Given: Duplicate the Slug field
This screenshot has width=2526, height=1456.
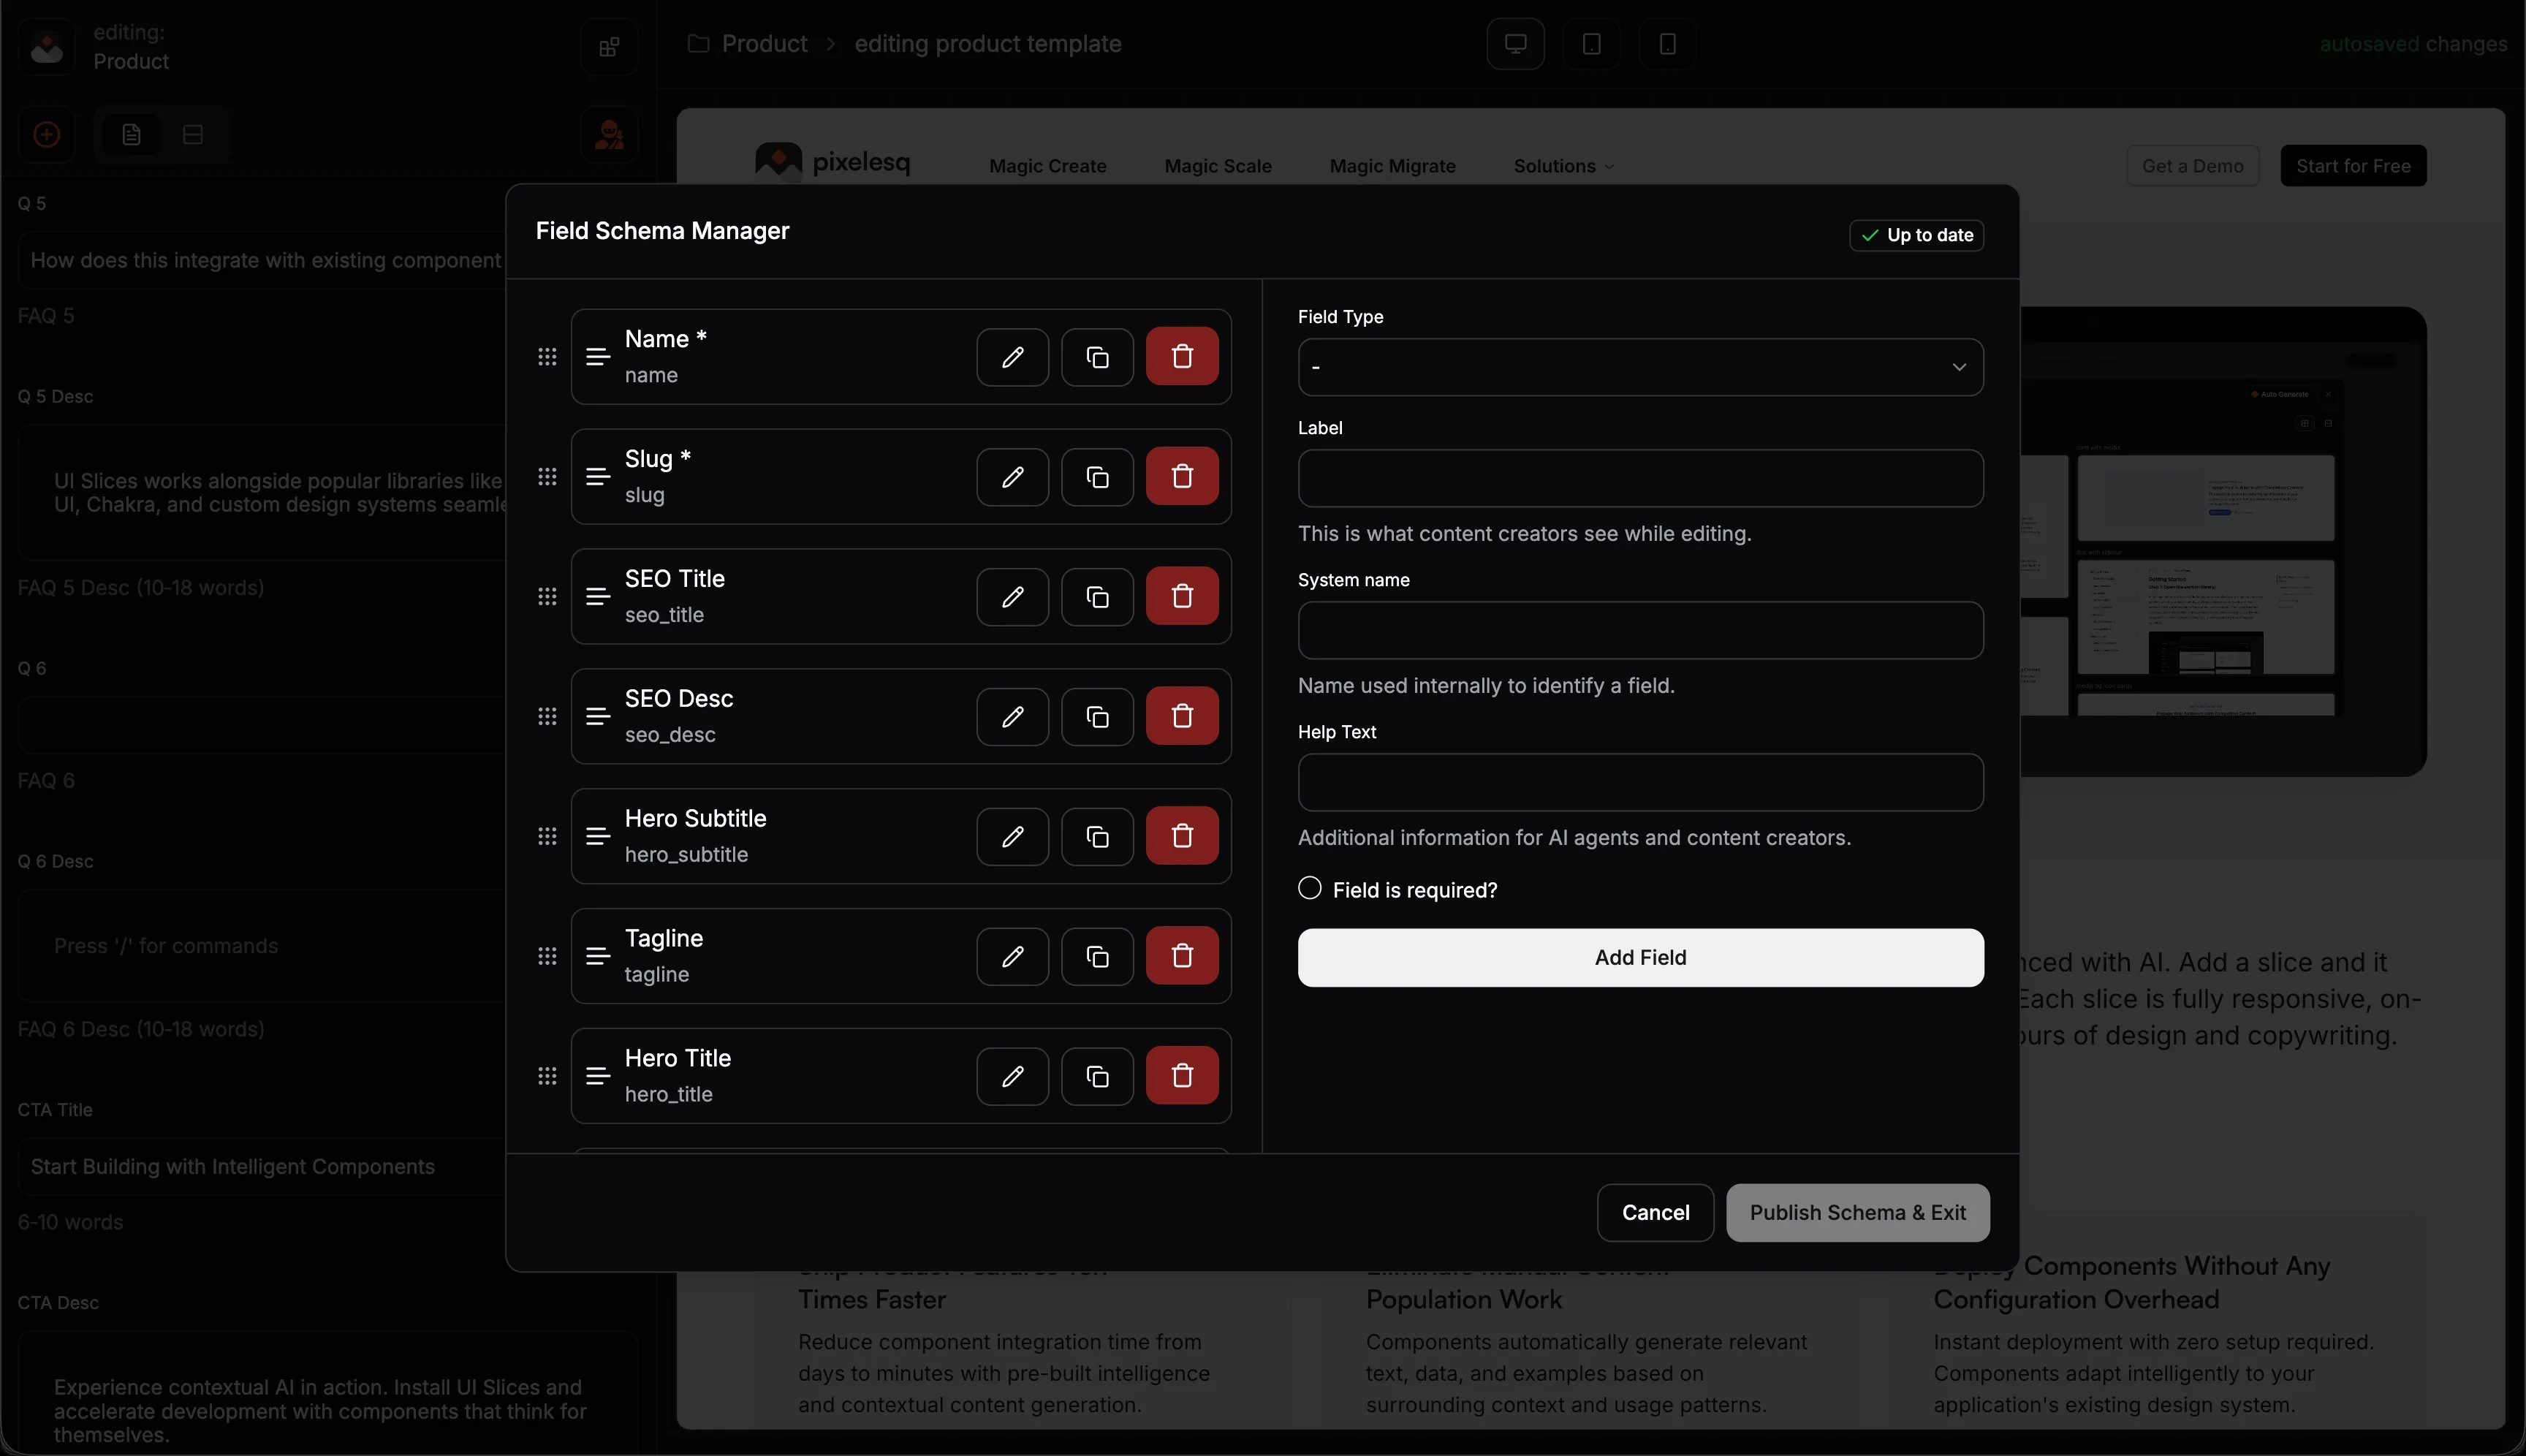Looking at the screenshot, I should (1097, 477).
